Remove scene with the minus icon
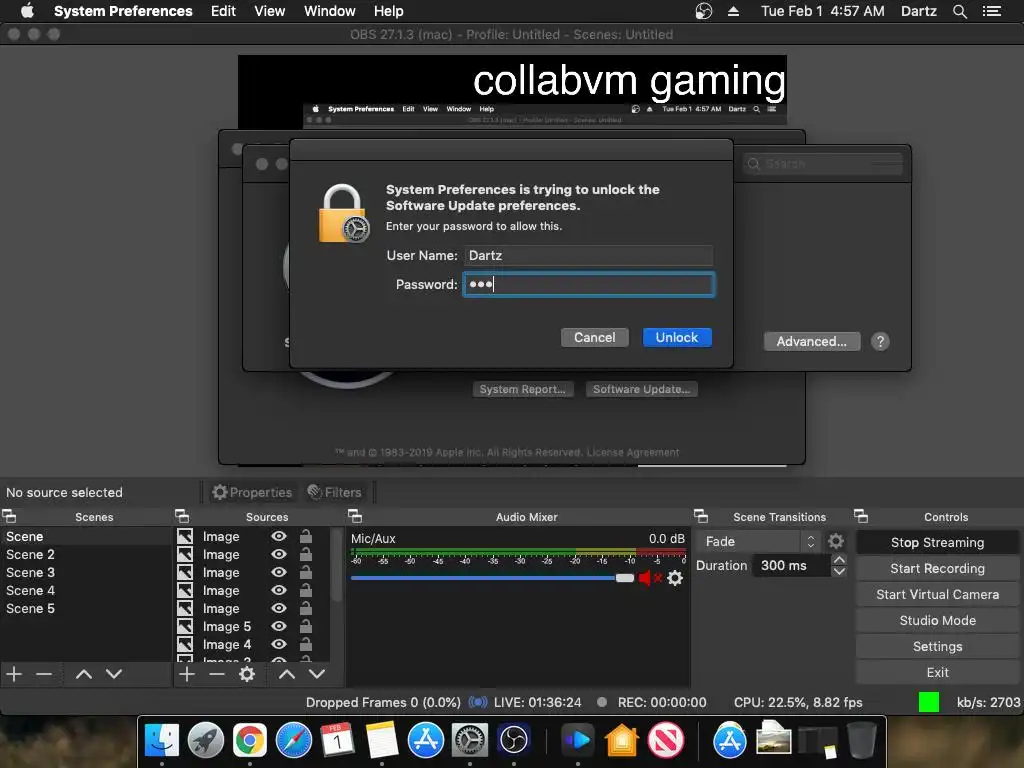The image size is (1024, 768). [x=44, y=674]
